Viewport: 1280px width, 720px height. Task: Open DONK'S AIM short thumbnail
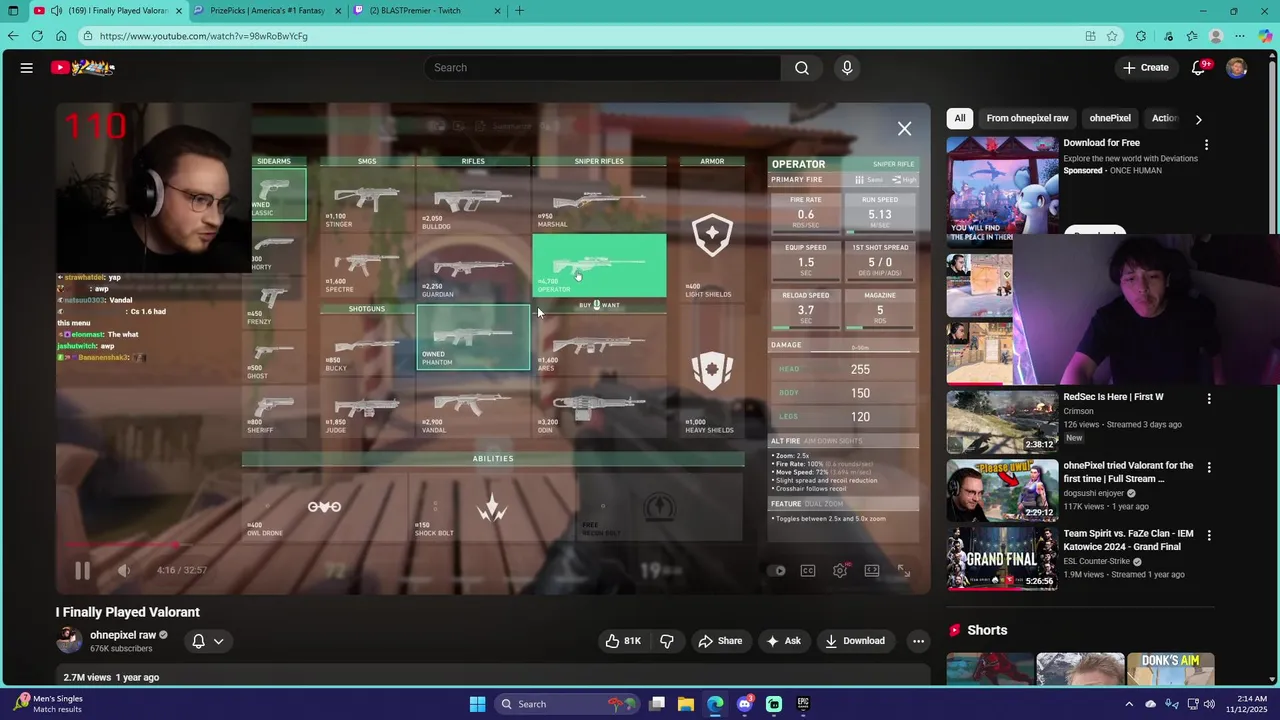pos(1170,668)
